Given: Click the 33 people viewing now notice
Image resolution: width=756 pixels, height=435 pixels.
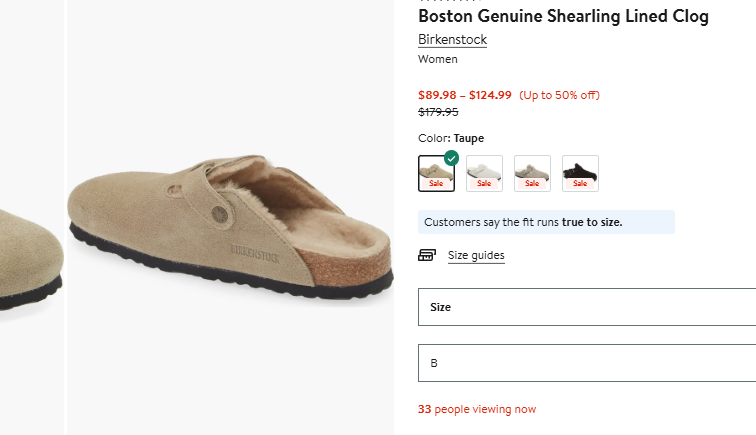Looking at the screenshot, I should click(x=477, y=409).
